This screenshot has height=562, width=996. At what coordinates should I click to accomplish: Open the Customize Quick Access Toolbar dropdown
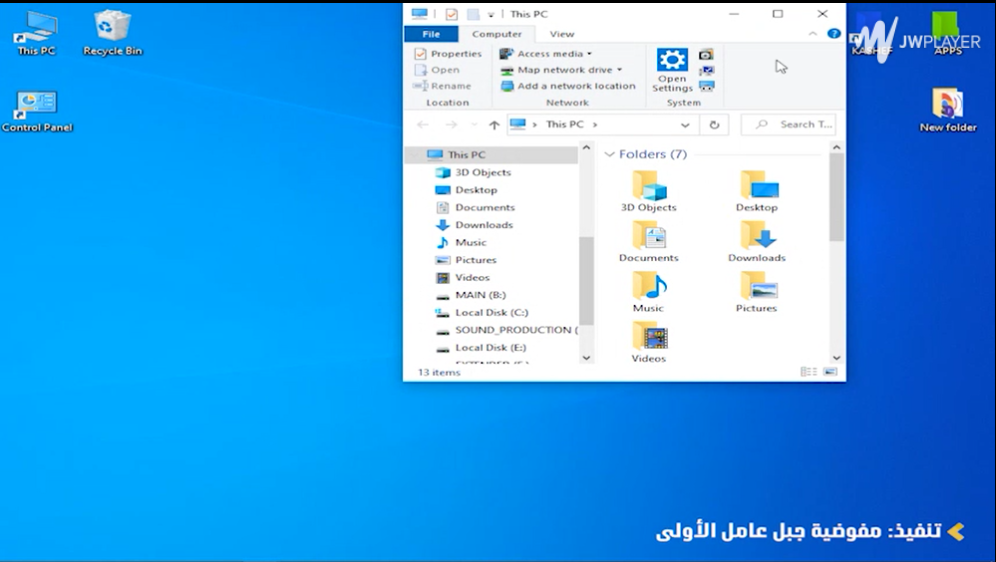[x=490, y=15]
